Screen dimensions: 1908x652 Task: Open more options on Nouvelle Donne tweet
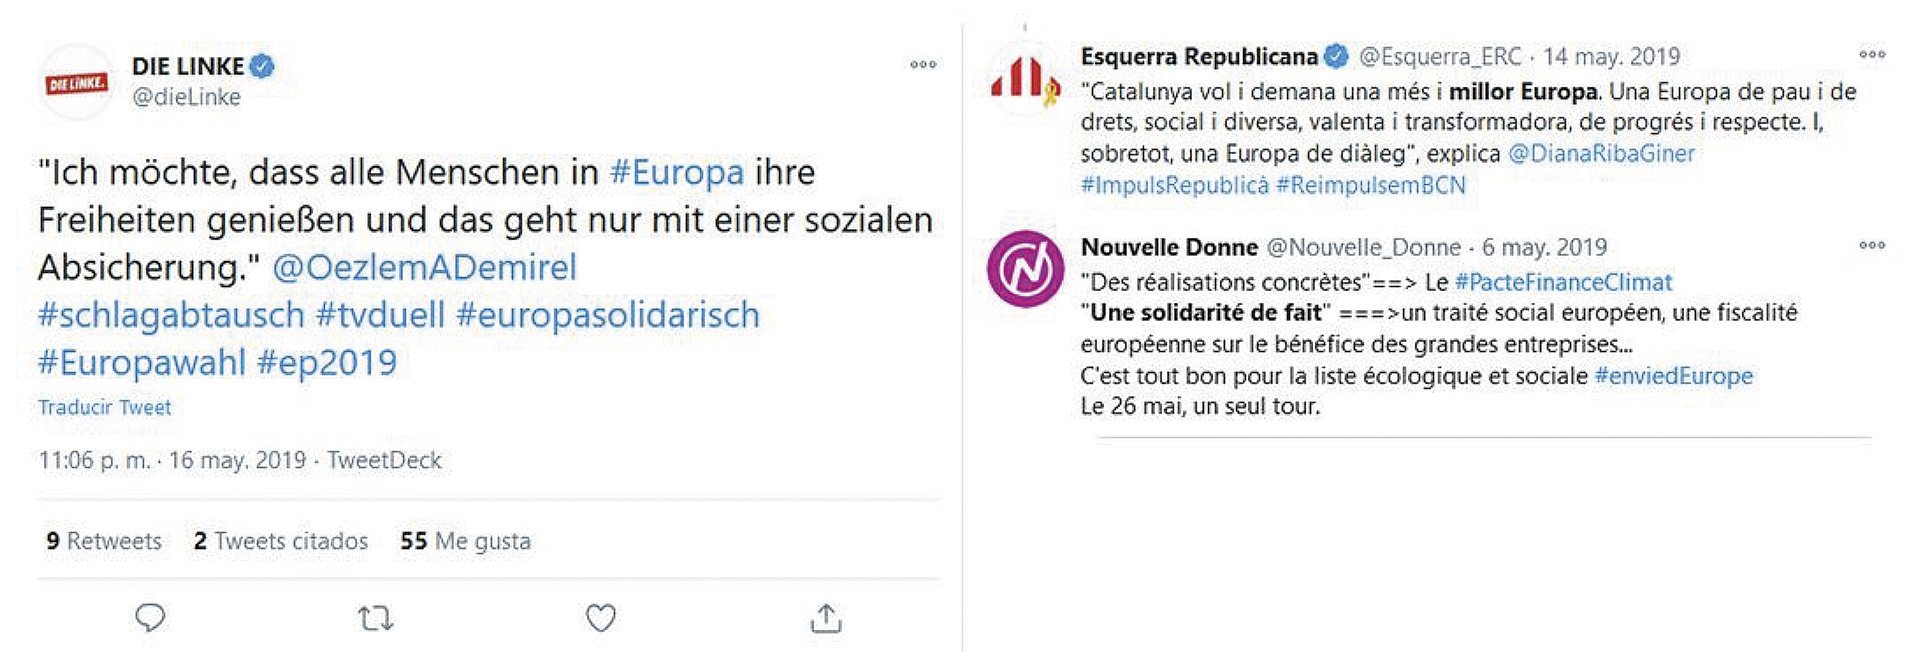pyautogui.click(x=1872, y=245)
